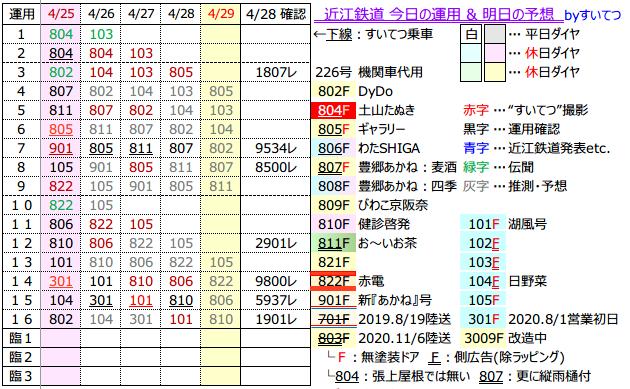Screen dimensions: 630x389
Task: Click the 103F cell
Action: 483,262
